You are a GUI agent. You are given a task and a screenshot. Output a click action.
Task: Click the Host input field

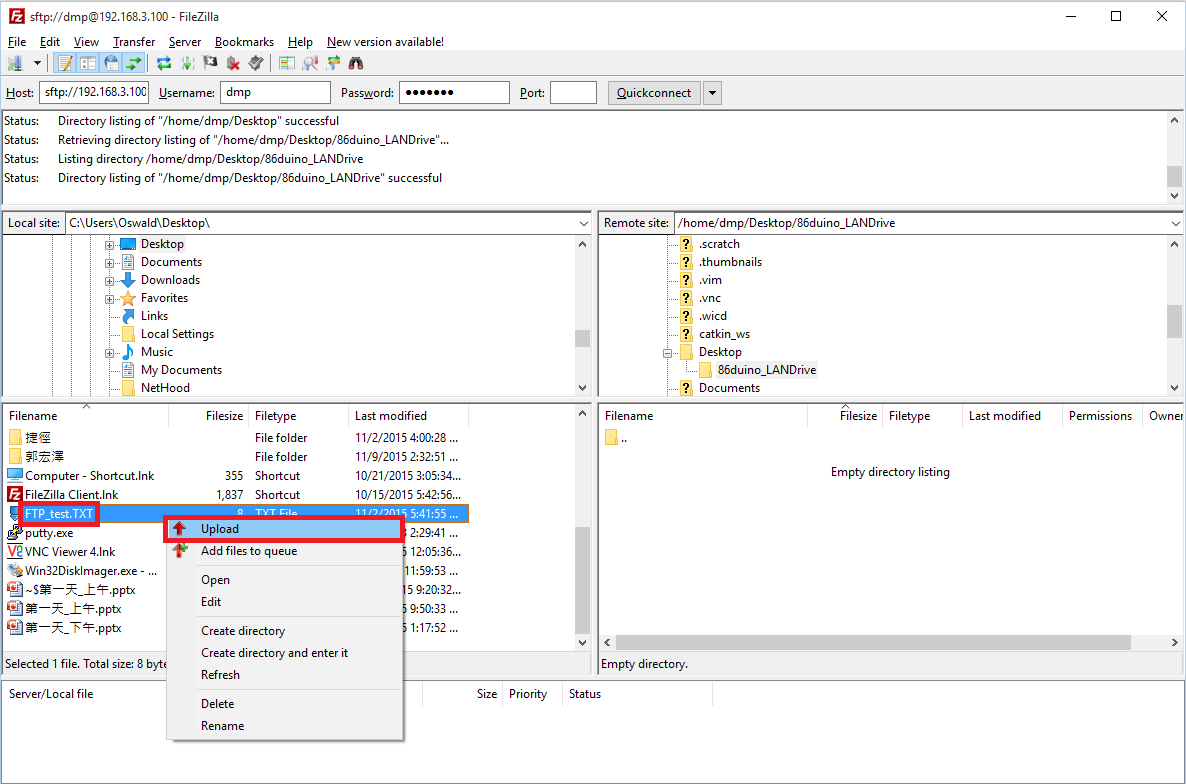point(95,92)
